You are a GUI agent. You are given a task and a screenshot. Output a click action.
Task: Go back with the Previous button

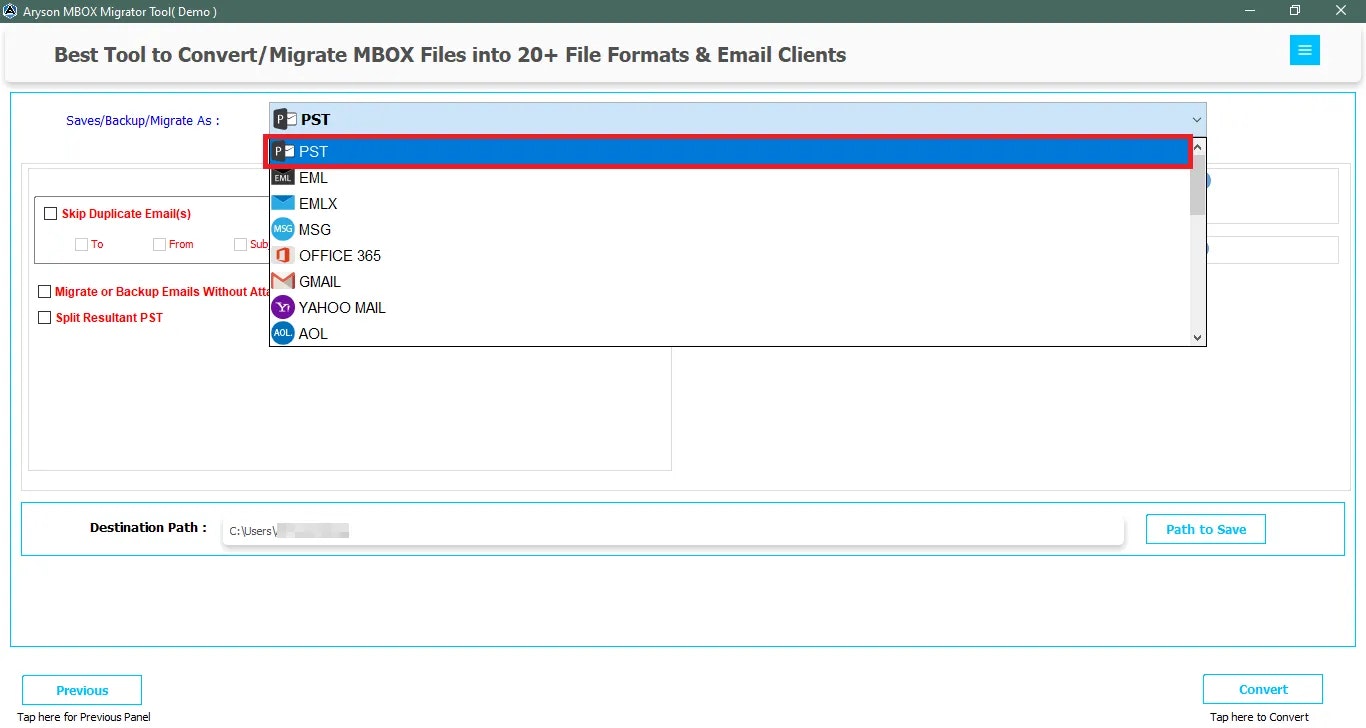coord(82,690)
